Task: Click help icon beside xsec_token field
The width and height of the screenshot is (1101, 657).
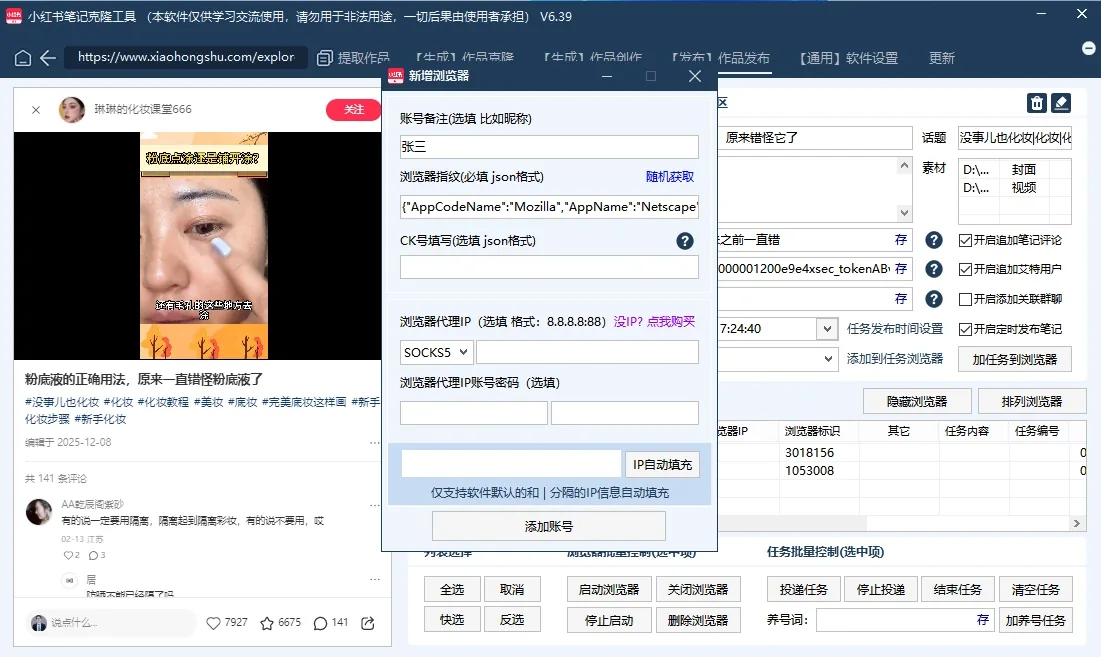Action: pos(933,269)
